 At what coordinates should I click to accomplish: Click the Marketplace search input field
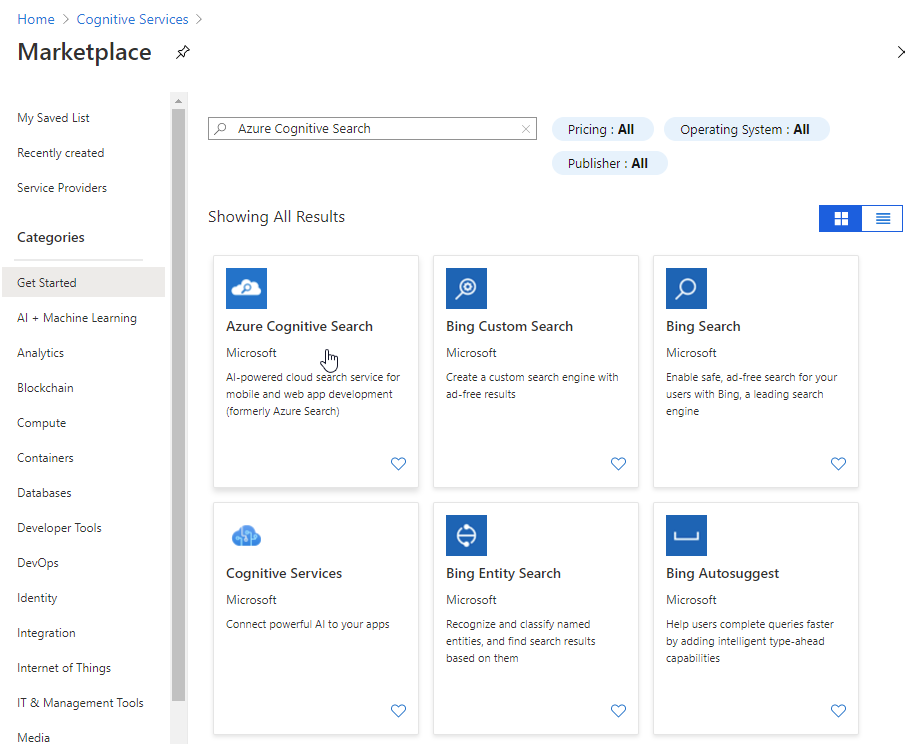pyautogui.click(x=372, y=129)
